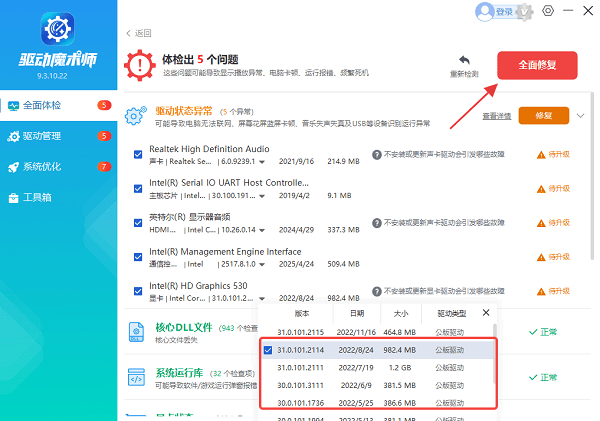Open version dropdown for Management Engine 2517.8.1.0
Screen dimensions: 600x421
pyautogui.click(x=262, y=264)
